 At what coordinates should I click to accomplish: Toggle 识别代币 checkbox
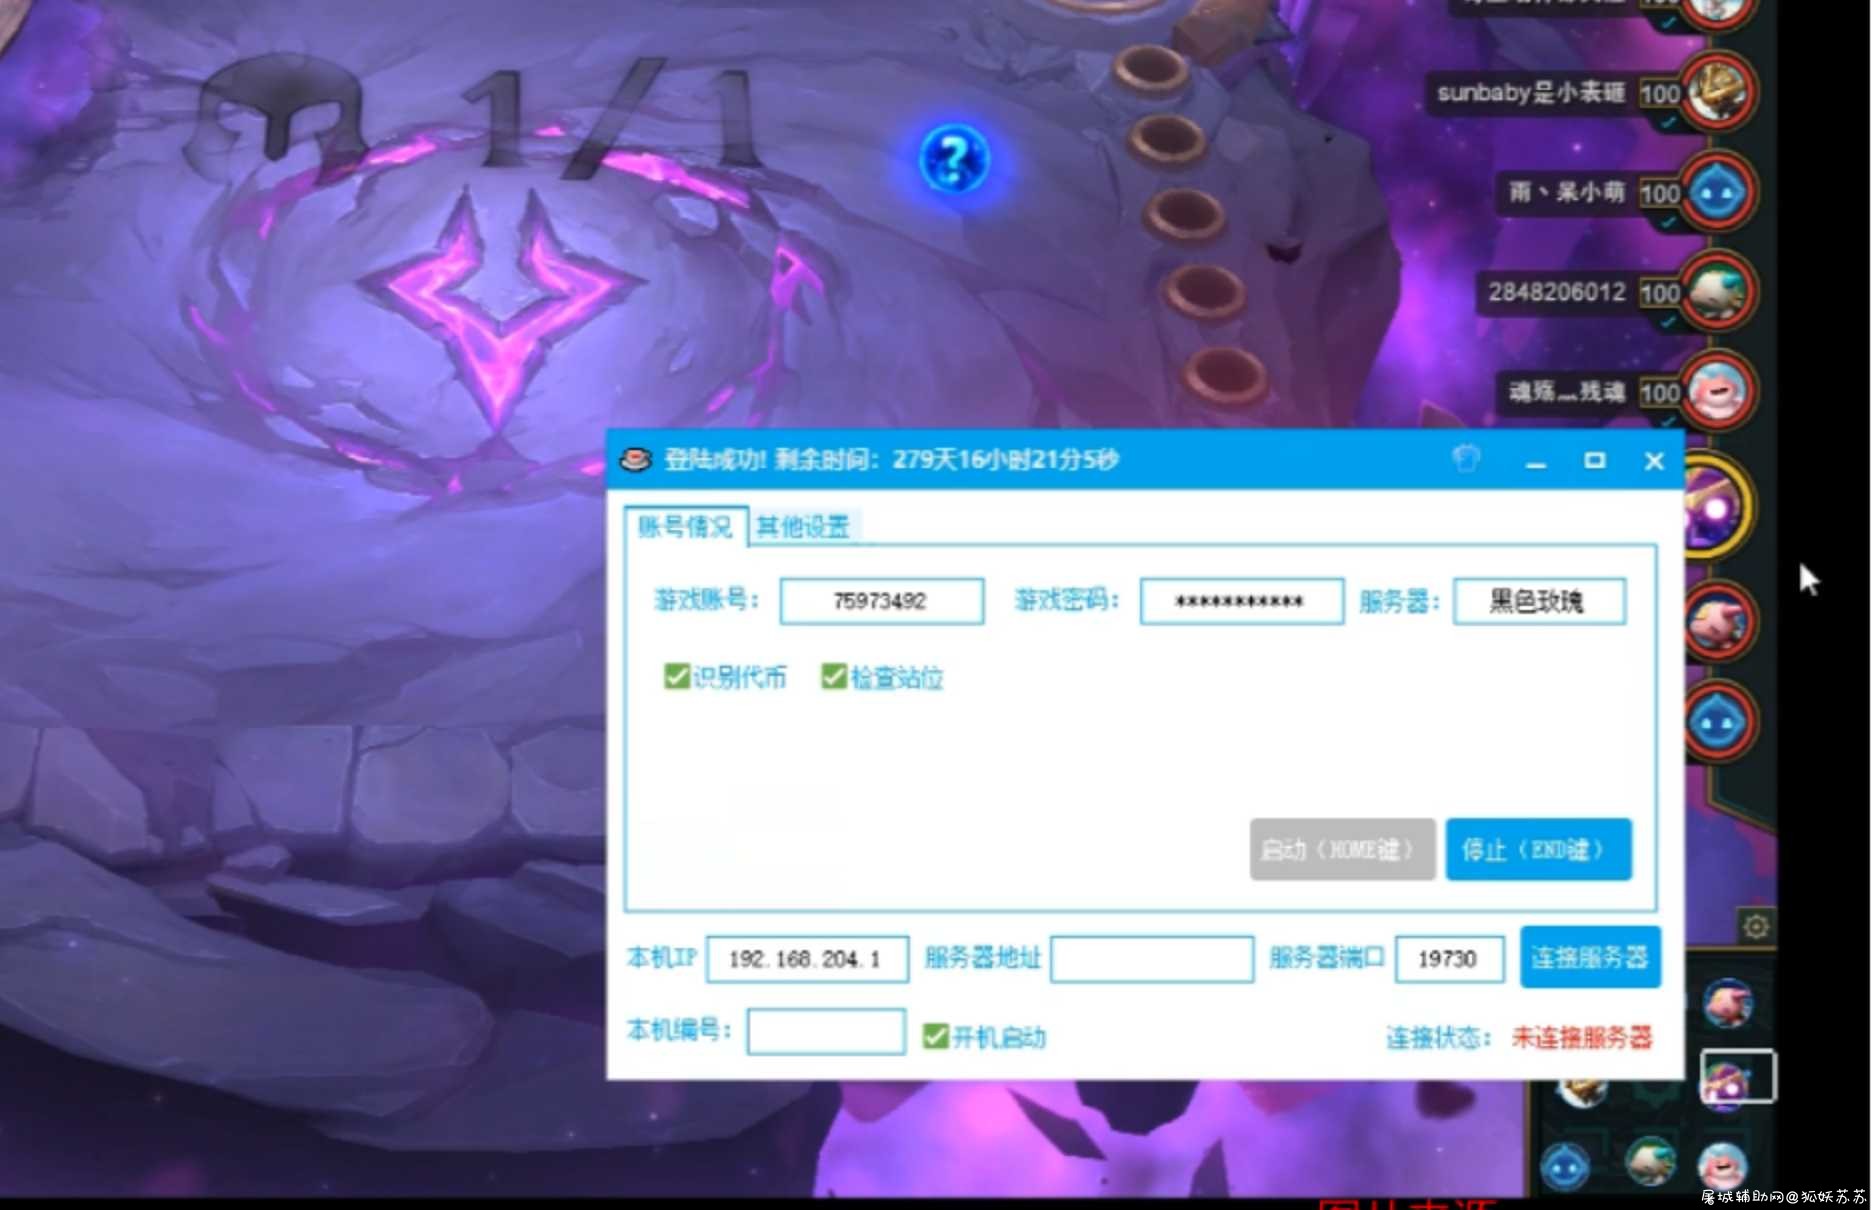tap(676, 677)
